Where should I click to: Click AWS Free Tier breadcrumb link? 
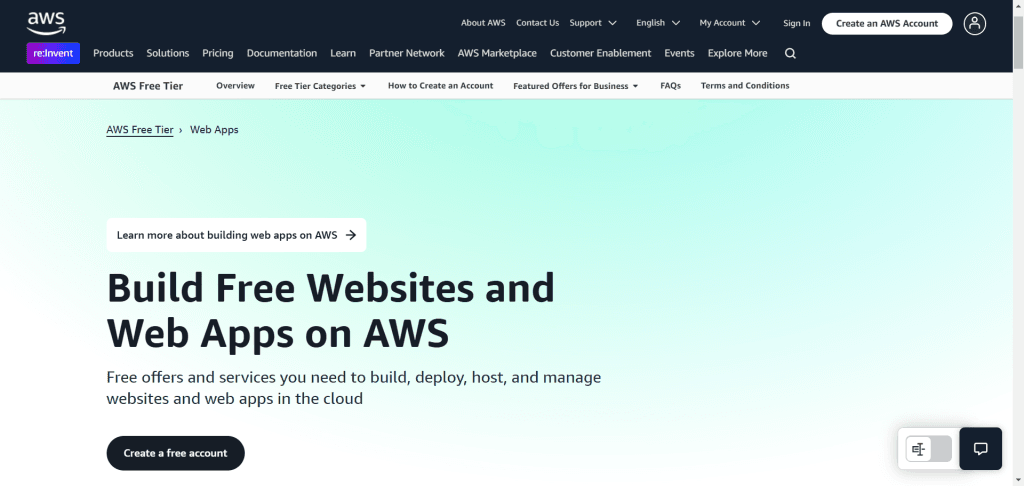point(140,130)
